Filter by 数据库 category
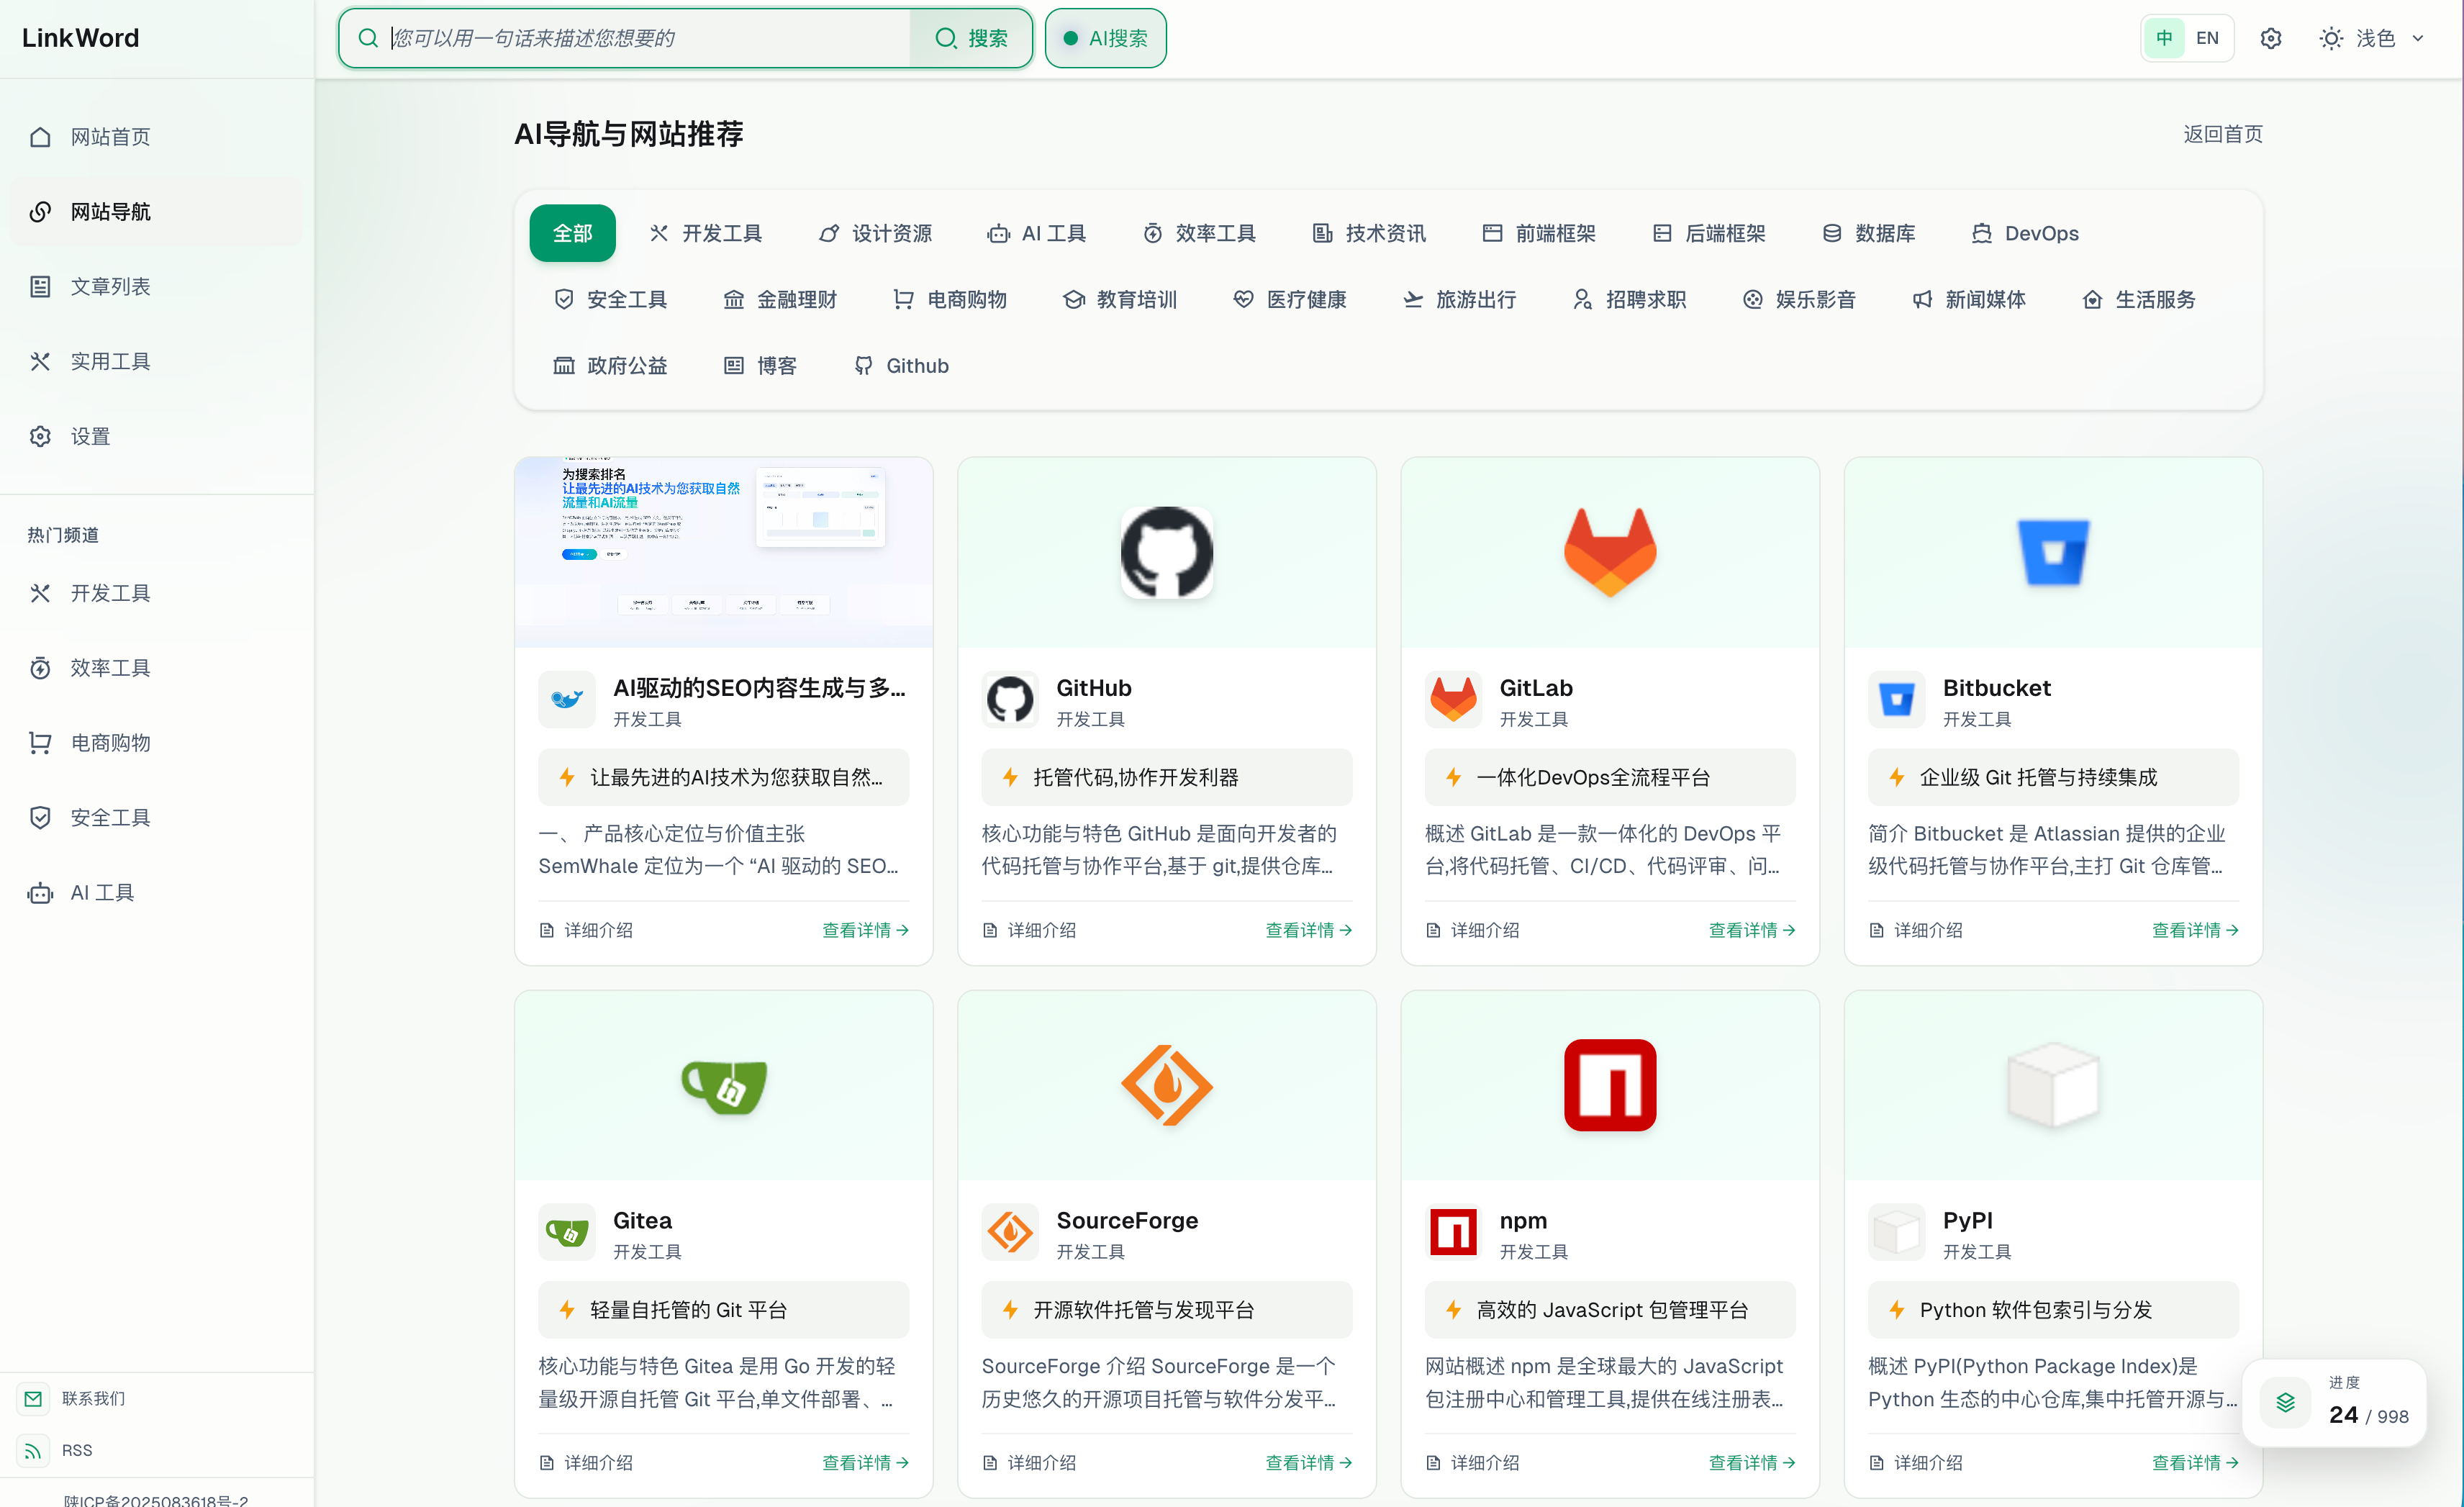 pos(1868,233)
